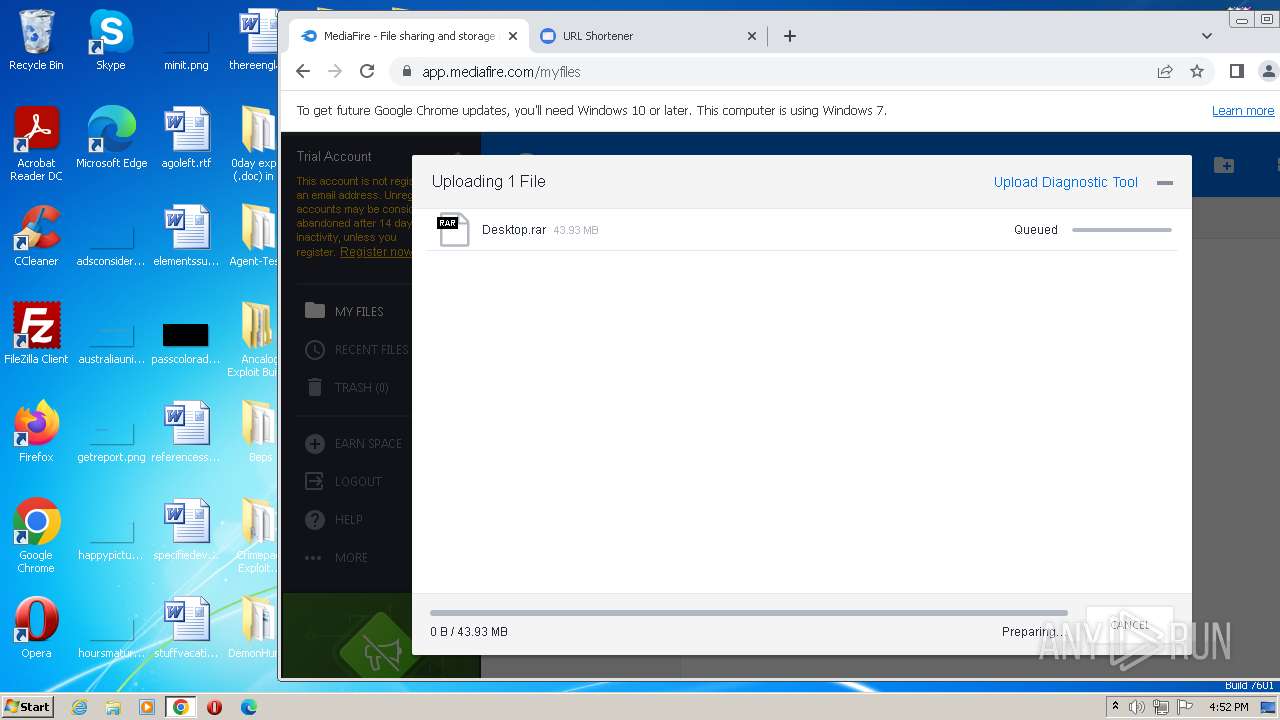Open passcolorad file on desktop
This screenshot has width=1280, height=720.
click(x=186, y=340)
